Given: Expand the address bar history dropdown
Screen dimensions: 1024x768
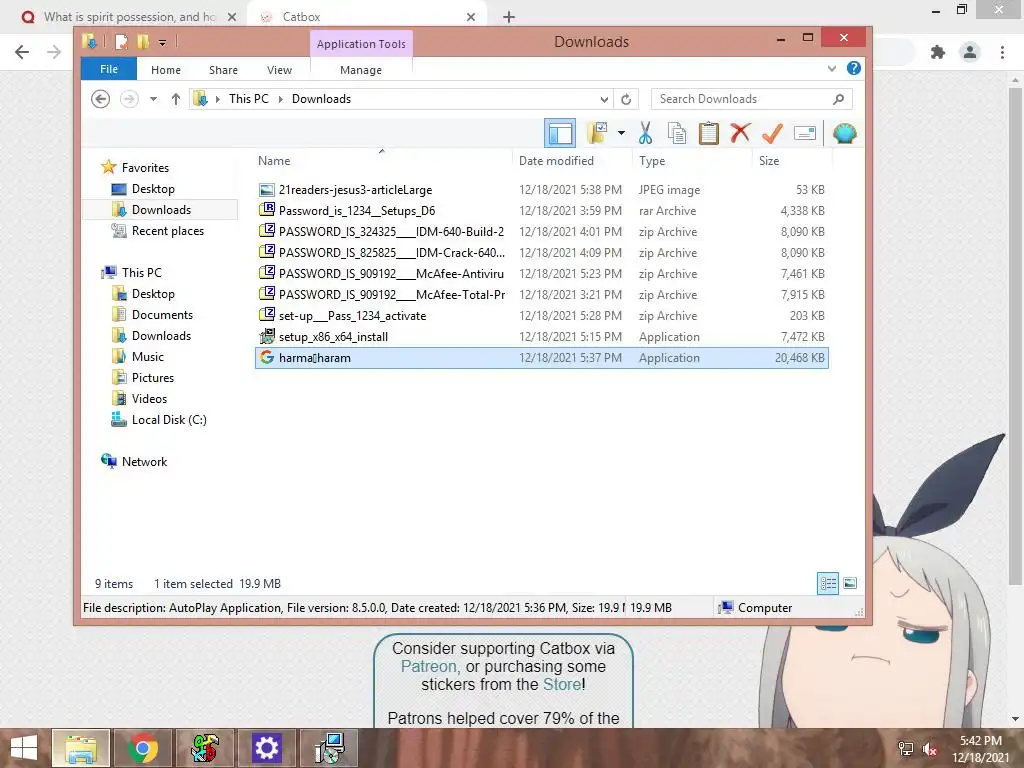Looking at the screenshot, I should coord(604,99).
